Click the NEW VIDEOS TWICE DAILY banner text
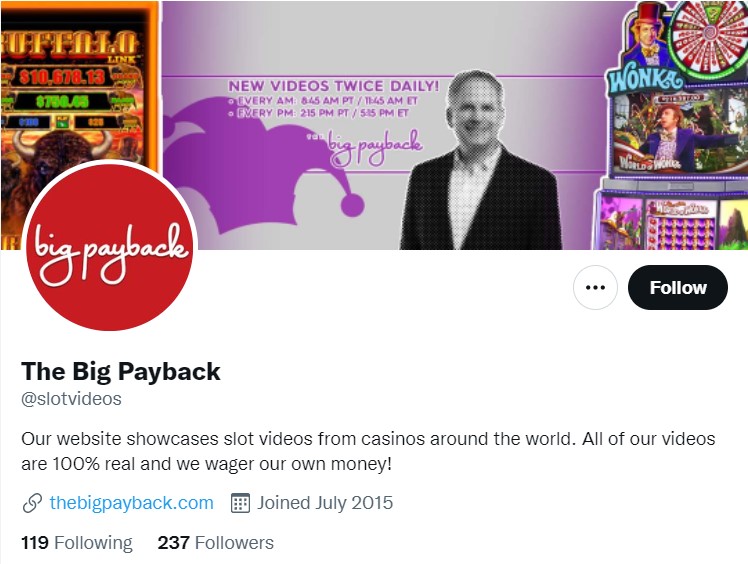The height and width of the screenshot is (564, 748). click(x=333, y=86)
